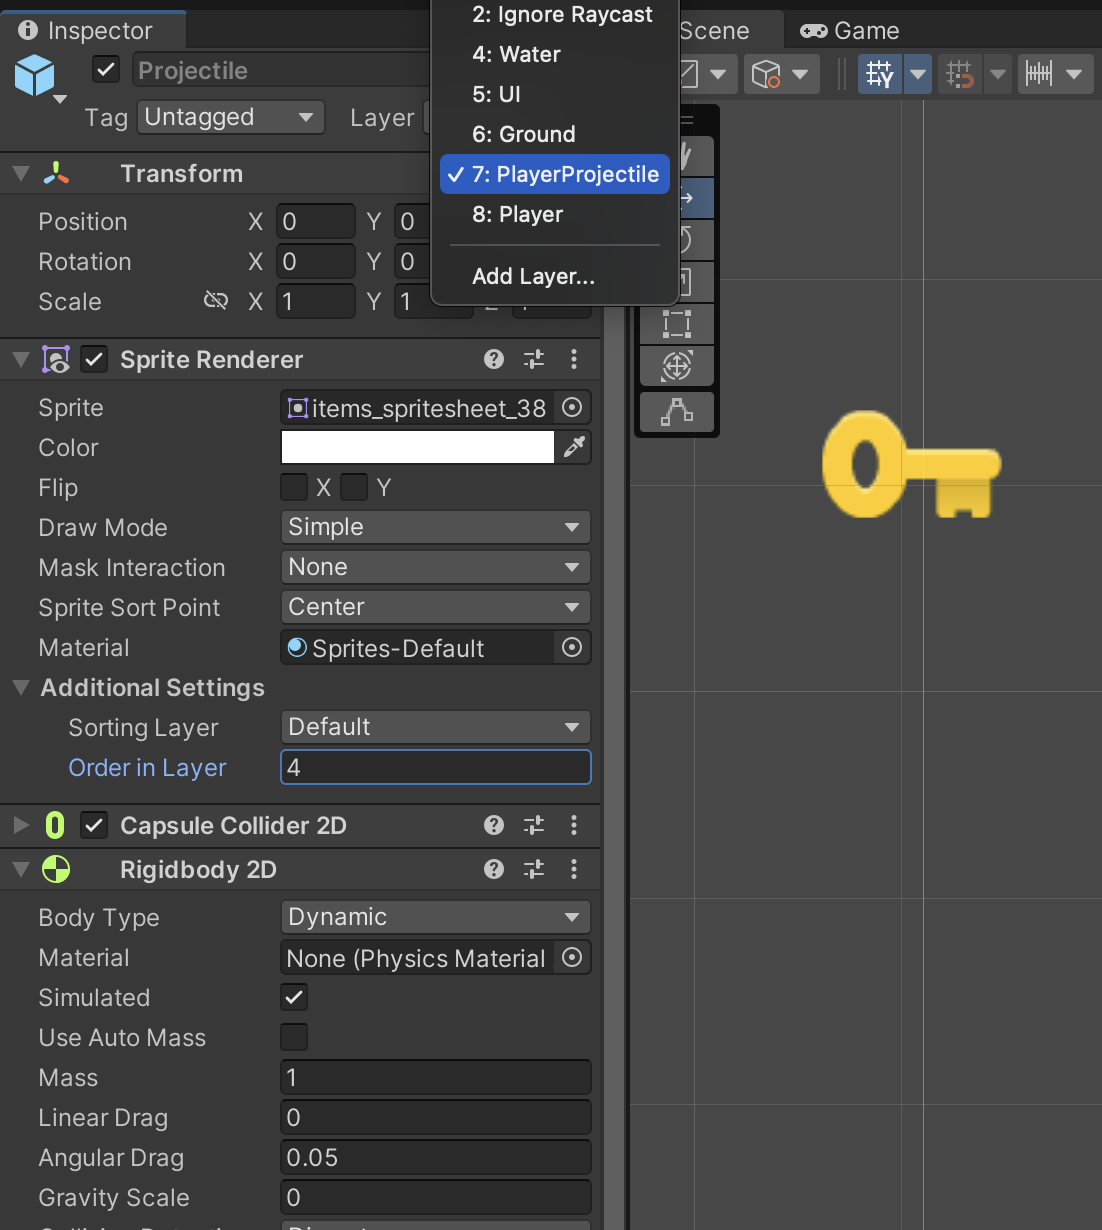Select the Rect tool in scene toolbar
Screen dimensions: 1102x1230
click(x=677, y=324)
